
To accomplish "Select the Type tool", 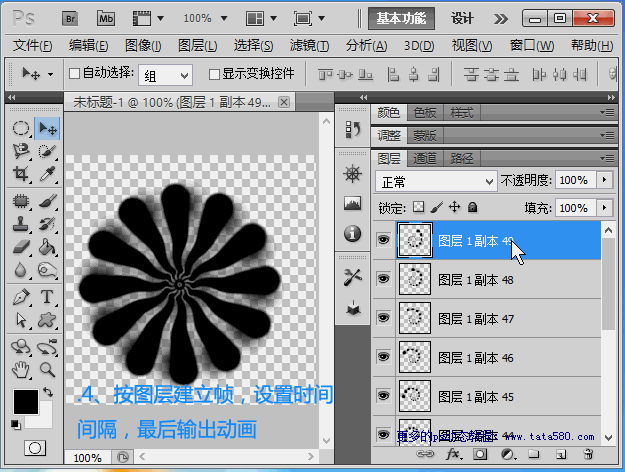I will [x=47, y=297].
